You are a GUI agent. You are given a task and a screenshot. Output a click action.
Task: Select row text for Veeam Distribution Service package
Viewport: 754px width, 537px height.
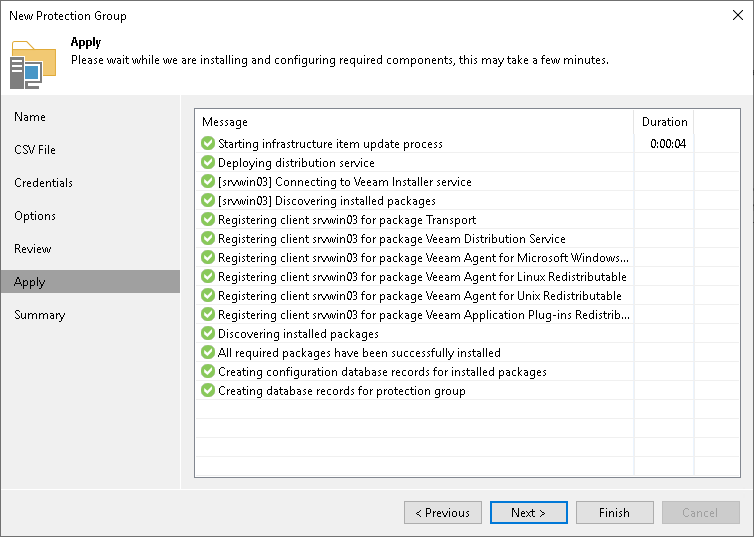pyautogui.click(x=391, y=239)
